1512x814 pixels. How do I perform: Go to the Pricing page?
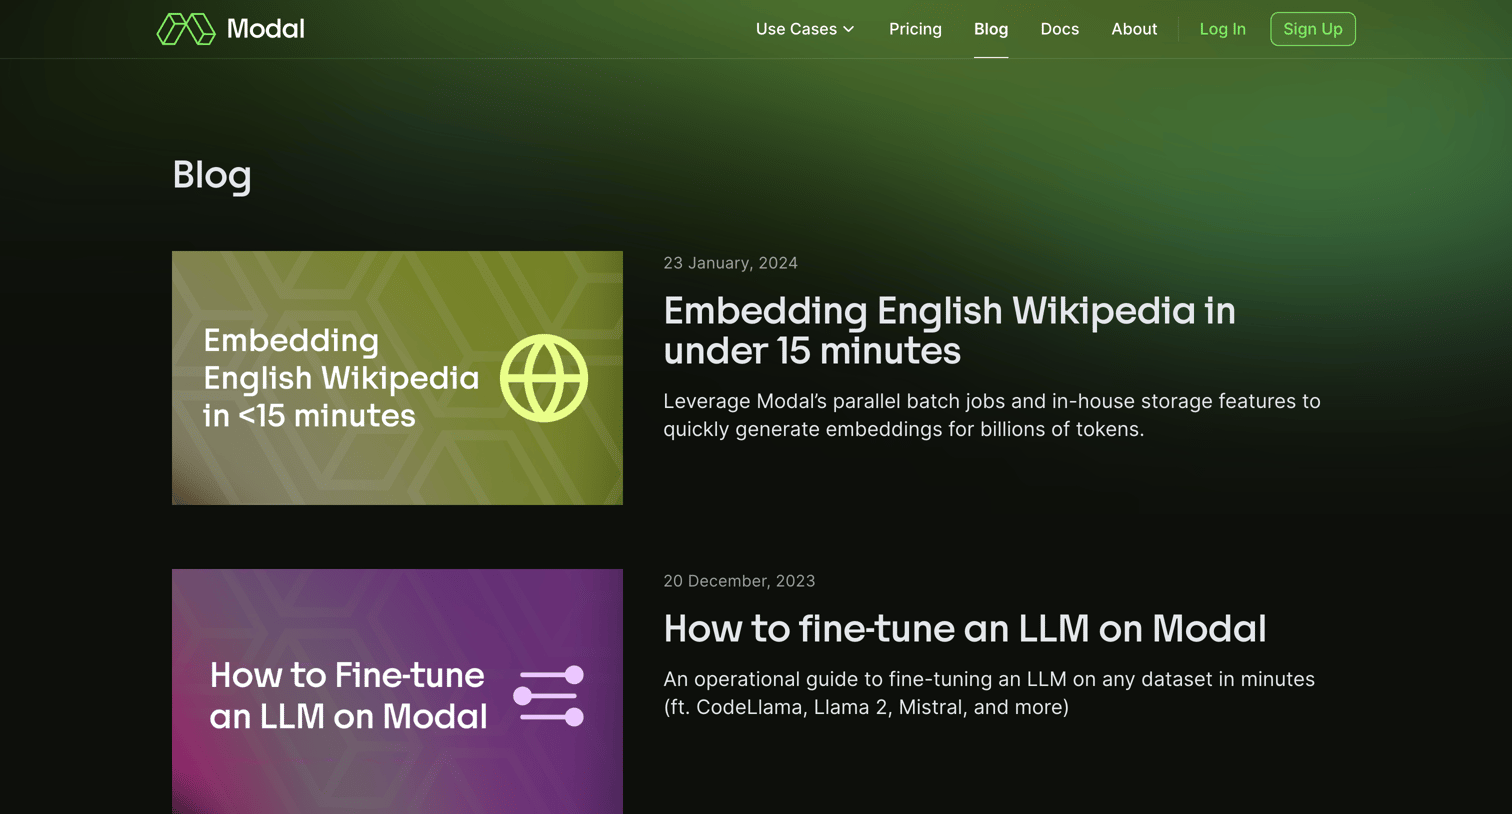coord(915,29)
